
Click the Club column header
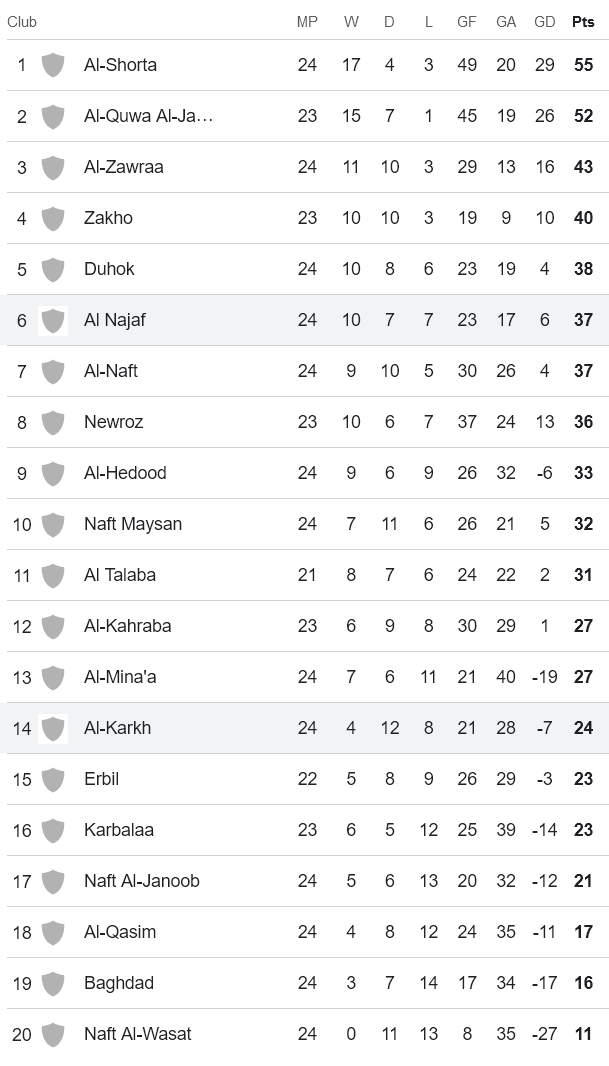pyautogui.click(x=22, y=22)
